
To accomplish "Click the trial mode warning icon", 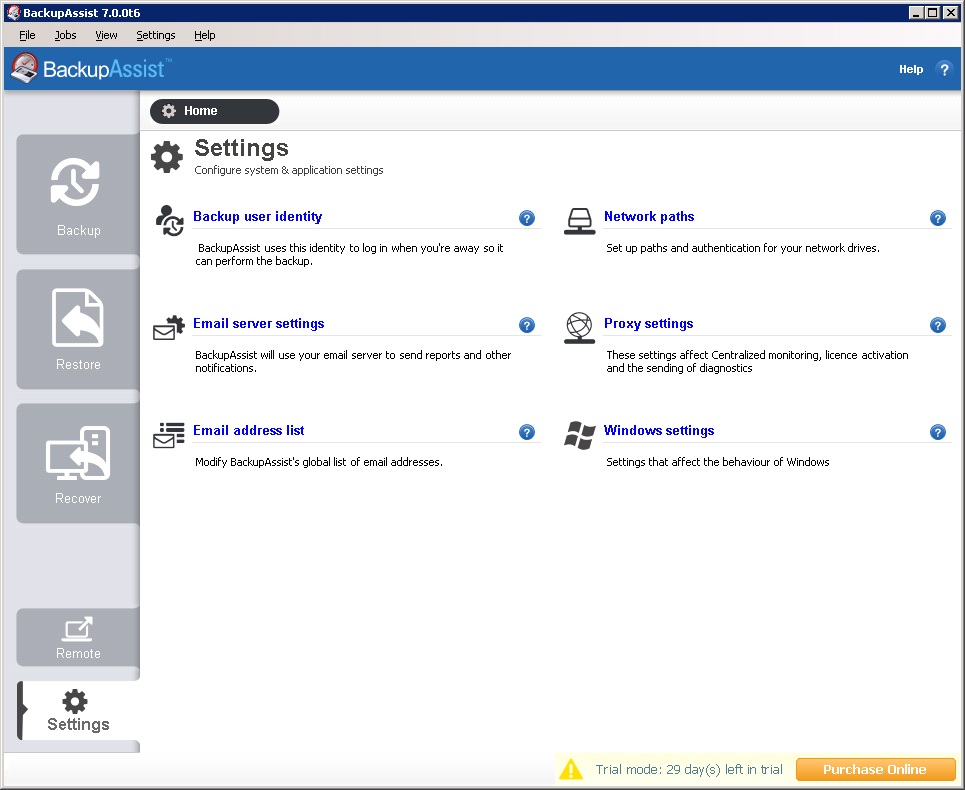I will tap(571, 769).
